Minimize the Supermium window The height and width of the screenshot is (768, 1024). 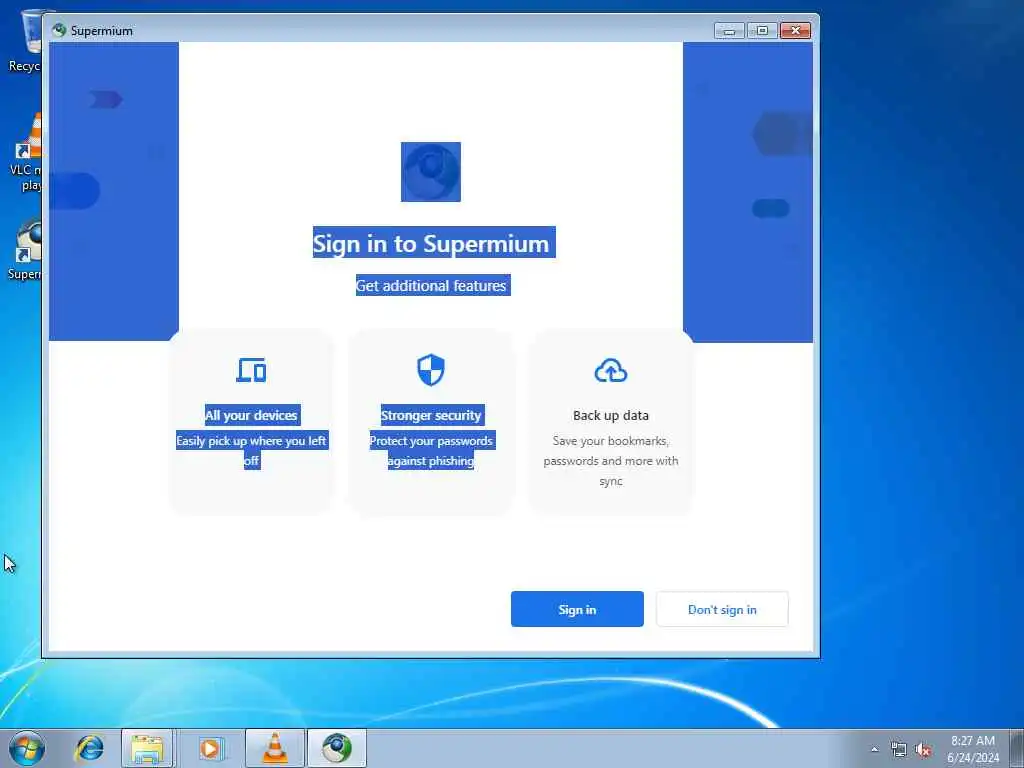729,30
